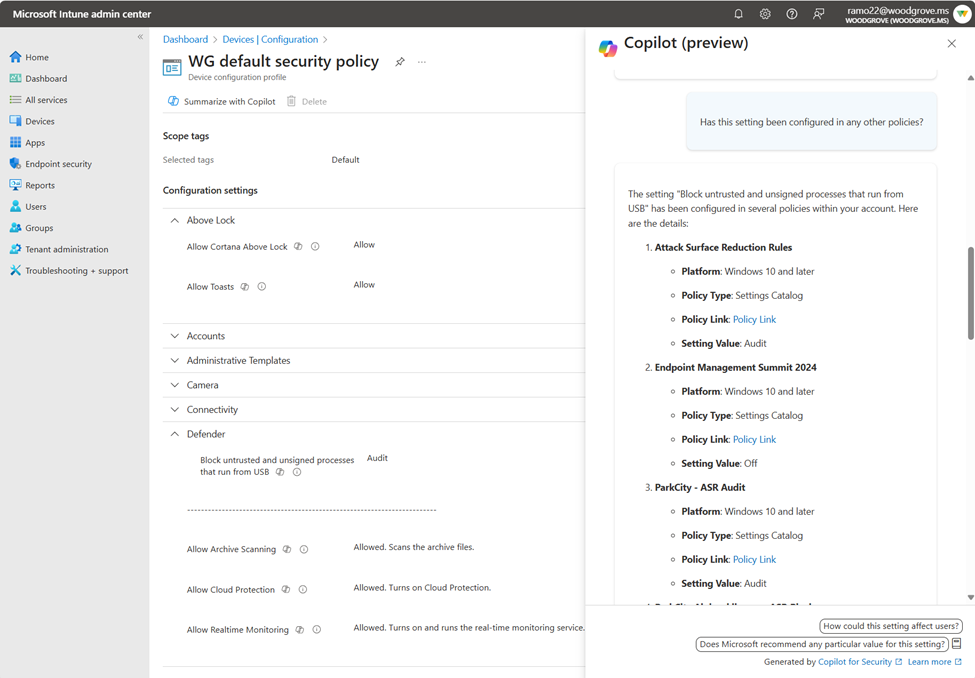975x678 pixels.
Task: Click Dashboard breadcrumb link
Action: (x=185, y=39)
